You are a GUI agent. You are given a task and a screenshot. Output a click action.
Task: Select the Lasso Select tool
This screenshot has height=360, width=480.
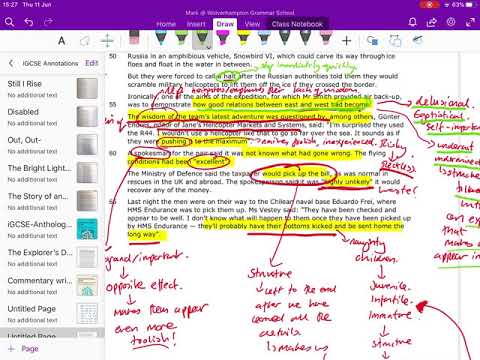click(85, 41)
